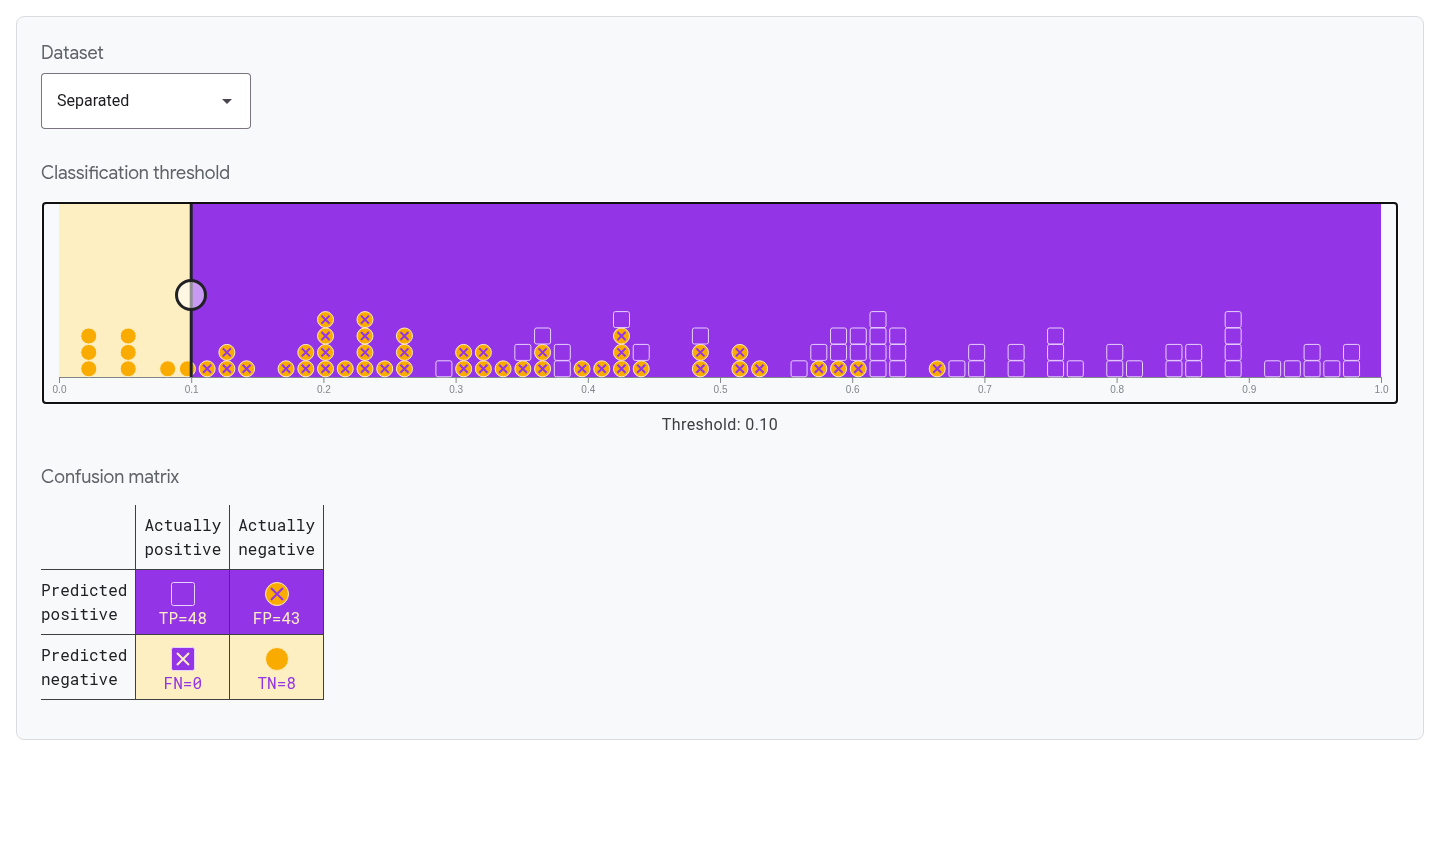
Task: Click the 'Dataset' label
Action: coord(72,53)
